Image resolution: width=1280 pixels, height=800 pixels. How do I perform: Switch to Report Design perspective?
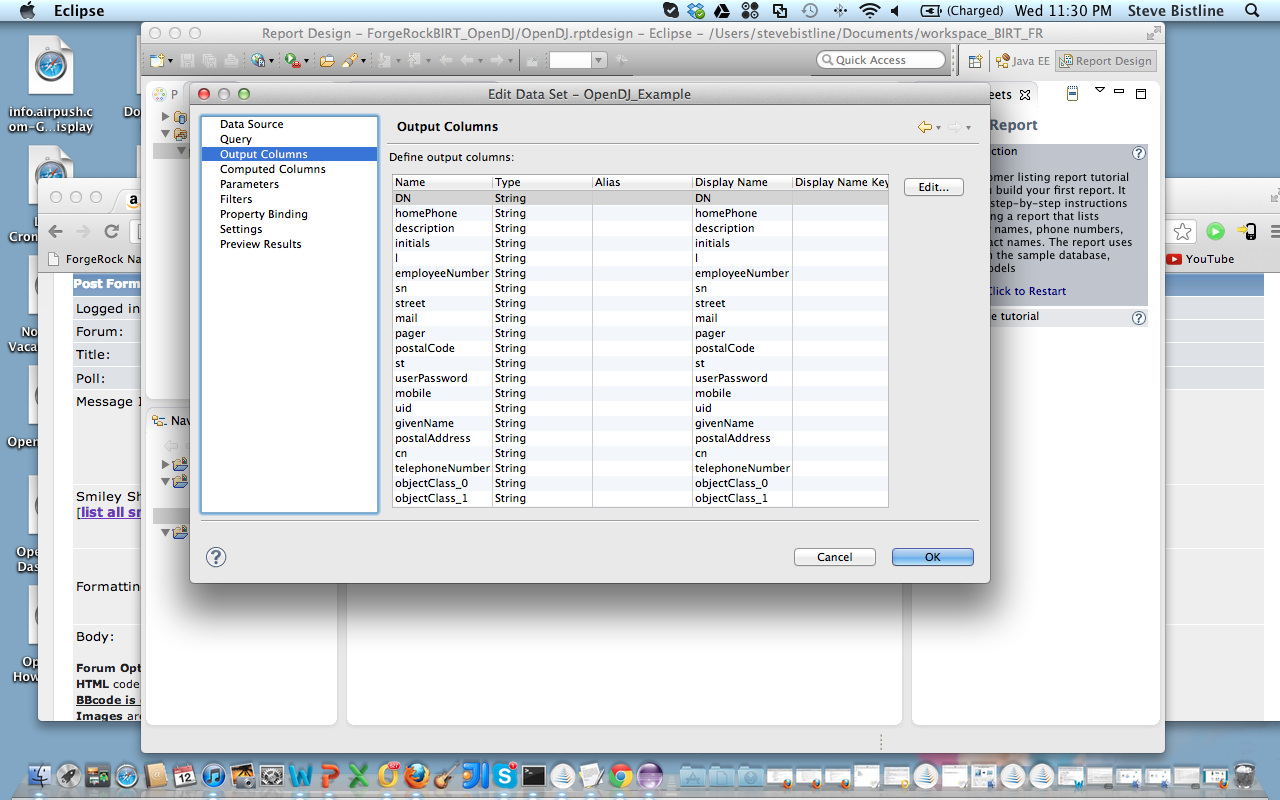click(x=1106, y=61)
